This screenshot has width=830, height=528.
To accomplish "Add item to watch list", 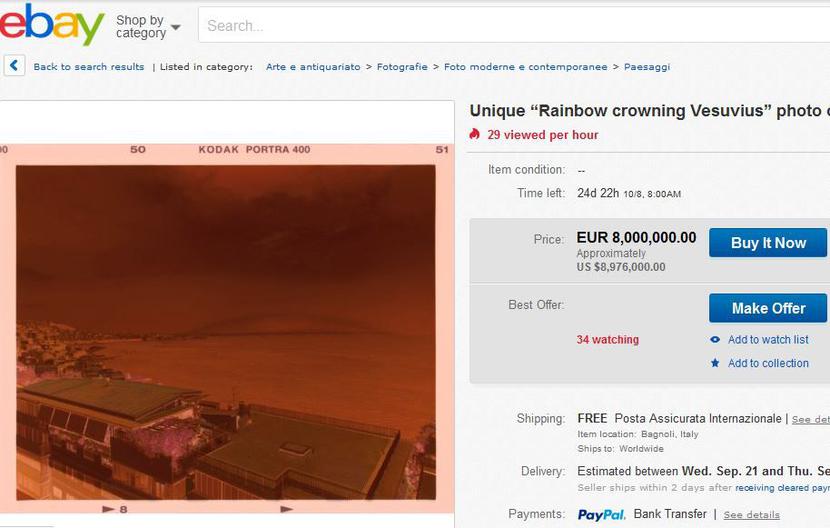I will click(x=768, y=339).
